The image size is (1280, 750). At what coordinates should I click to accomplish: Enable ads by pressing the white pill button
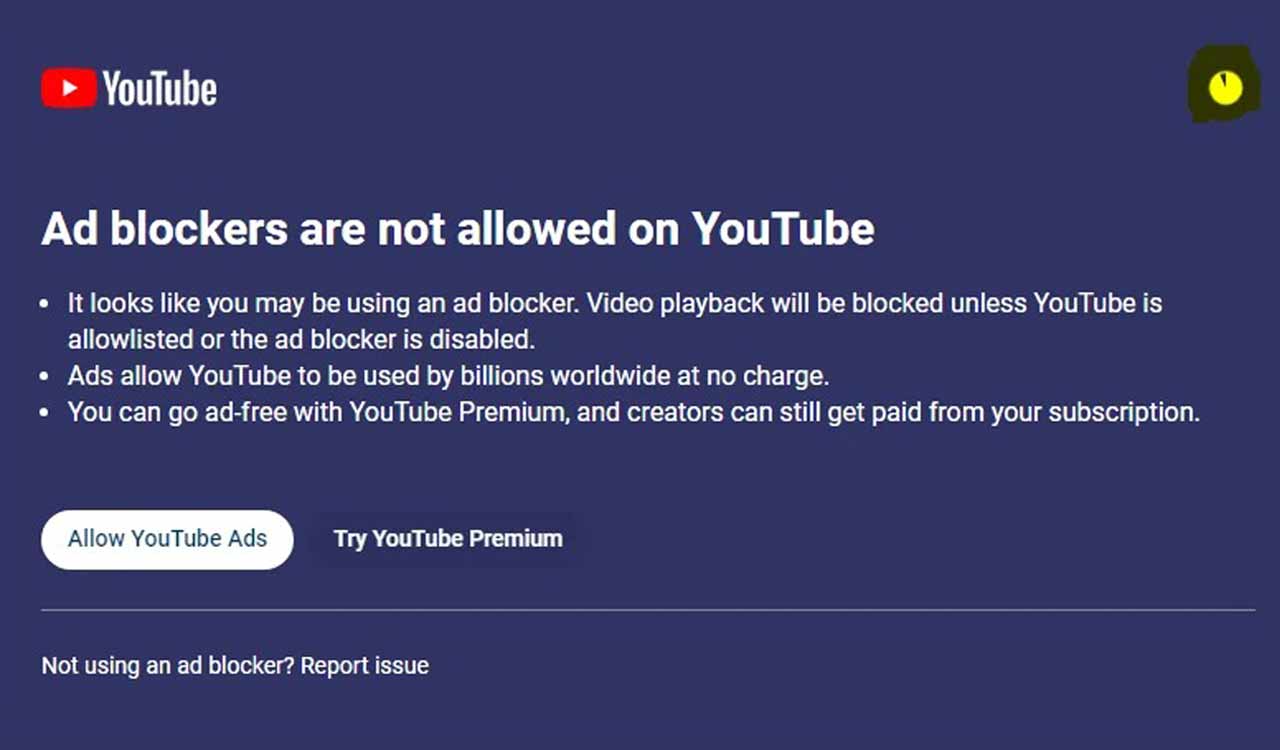point(166,539)
